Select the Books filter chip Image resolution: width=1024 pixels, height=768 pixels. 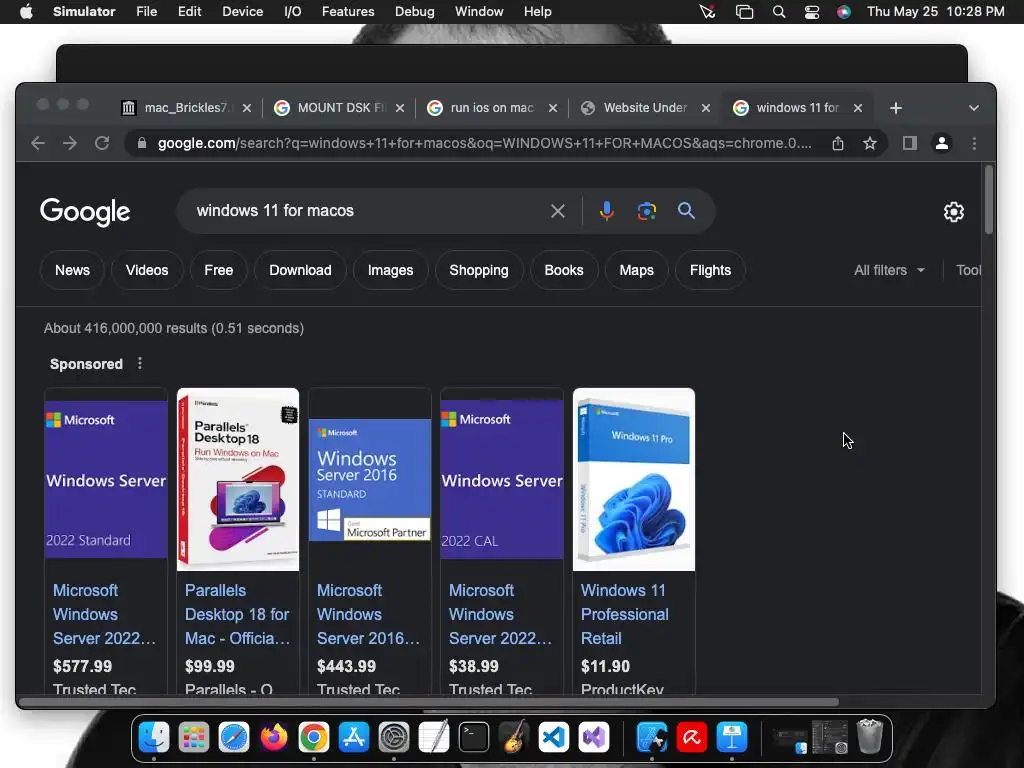pos(564,270)
